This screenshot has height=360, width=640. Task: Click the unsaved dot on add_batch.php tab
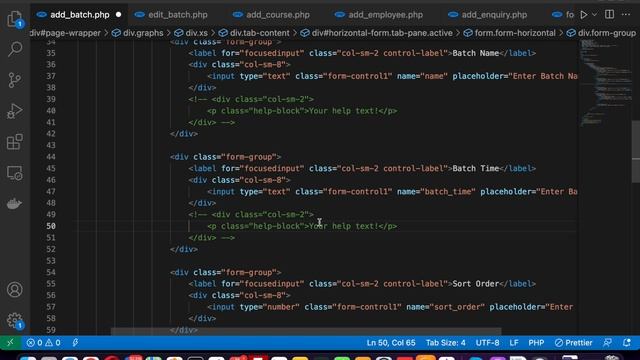[x=118, y=15]
